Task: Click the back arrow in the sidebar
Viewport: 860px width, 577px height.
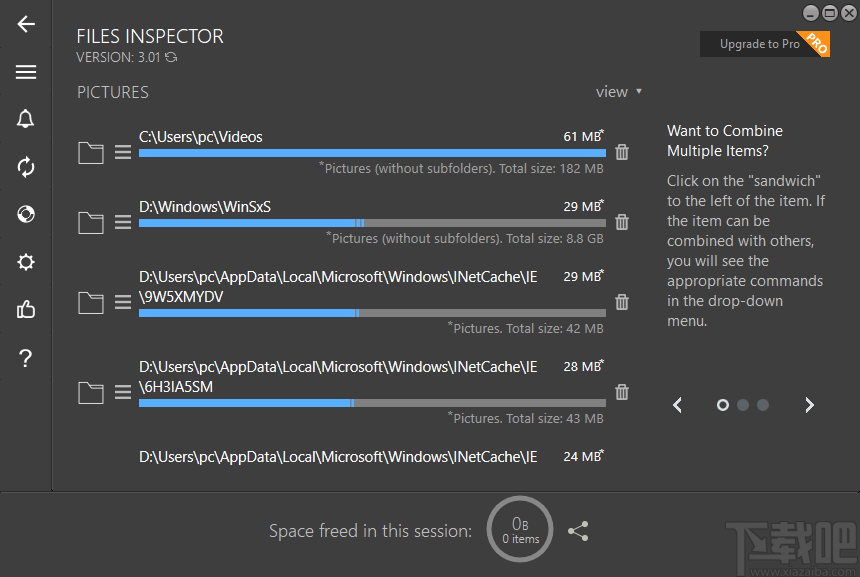Action: pos(25,24)
